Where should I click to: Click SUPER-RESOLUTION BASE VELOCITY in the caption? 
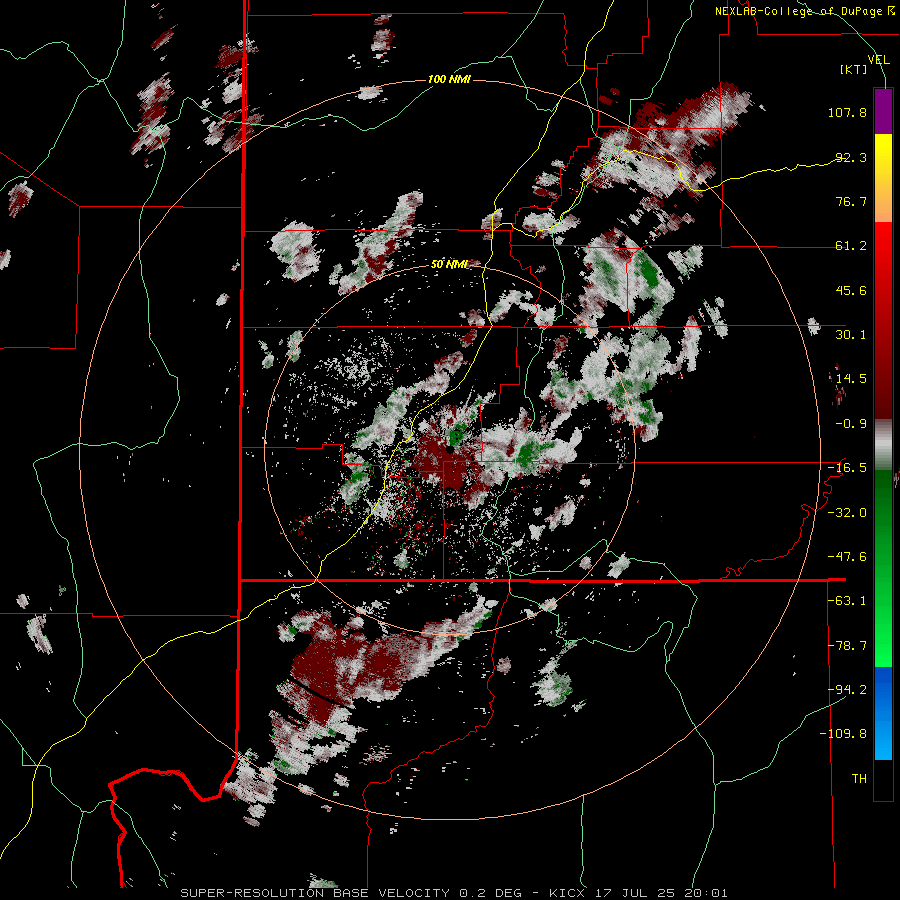pyautogui.click(x=315, y=893)
